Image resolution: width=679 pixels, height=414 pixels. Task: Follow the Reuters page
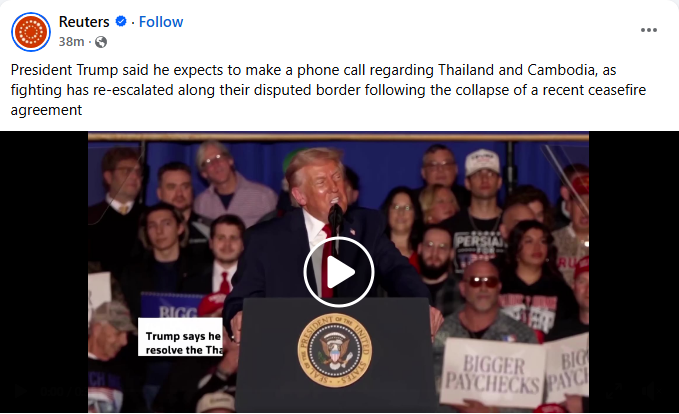(161, 22)
